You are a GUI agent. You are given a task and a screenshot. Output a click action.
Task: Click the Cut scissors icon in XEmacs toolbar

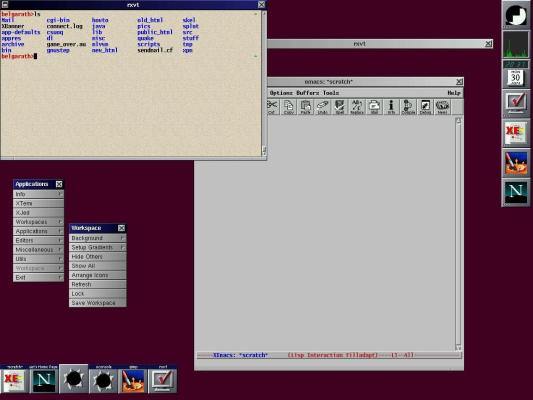(x=273, y=107)
